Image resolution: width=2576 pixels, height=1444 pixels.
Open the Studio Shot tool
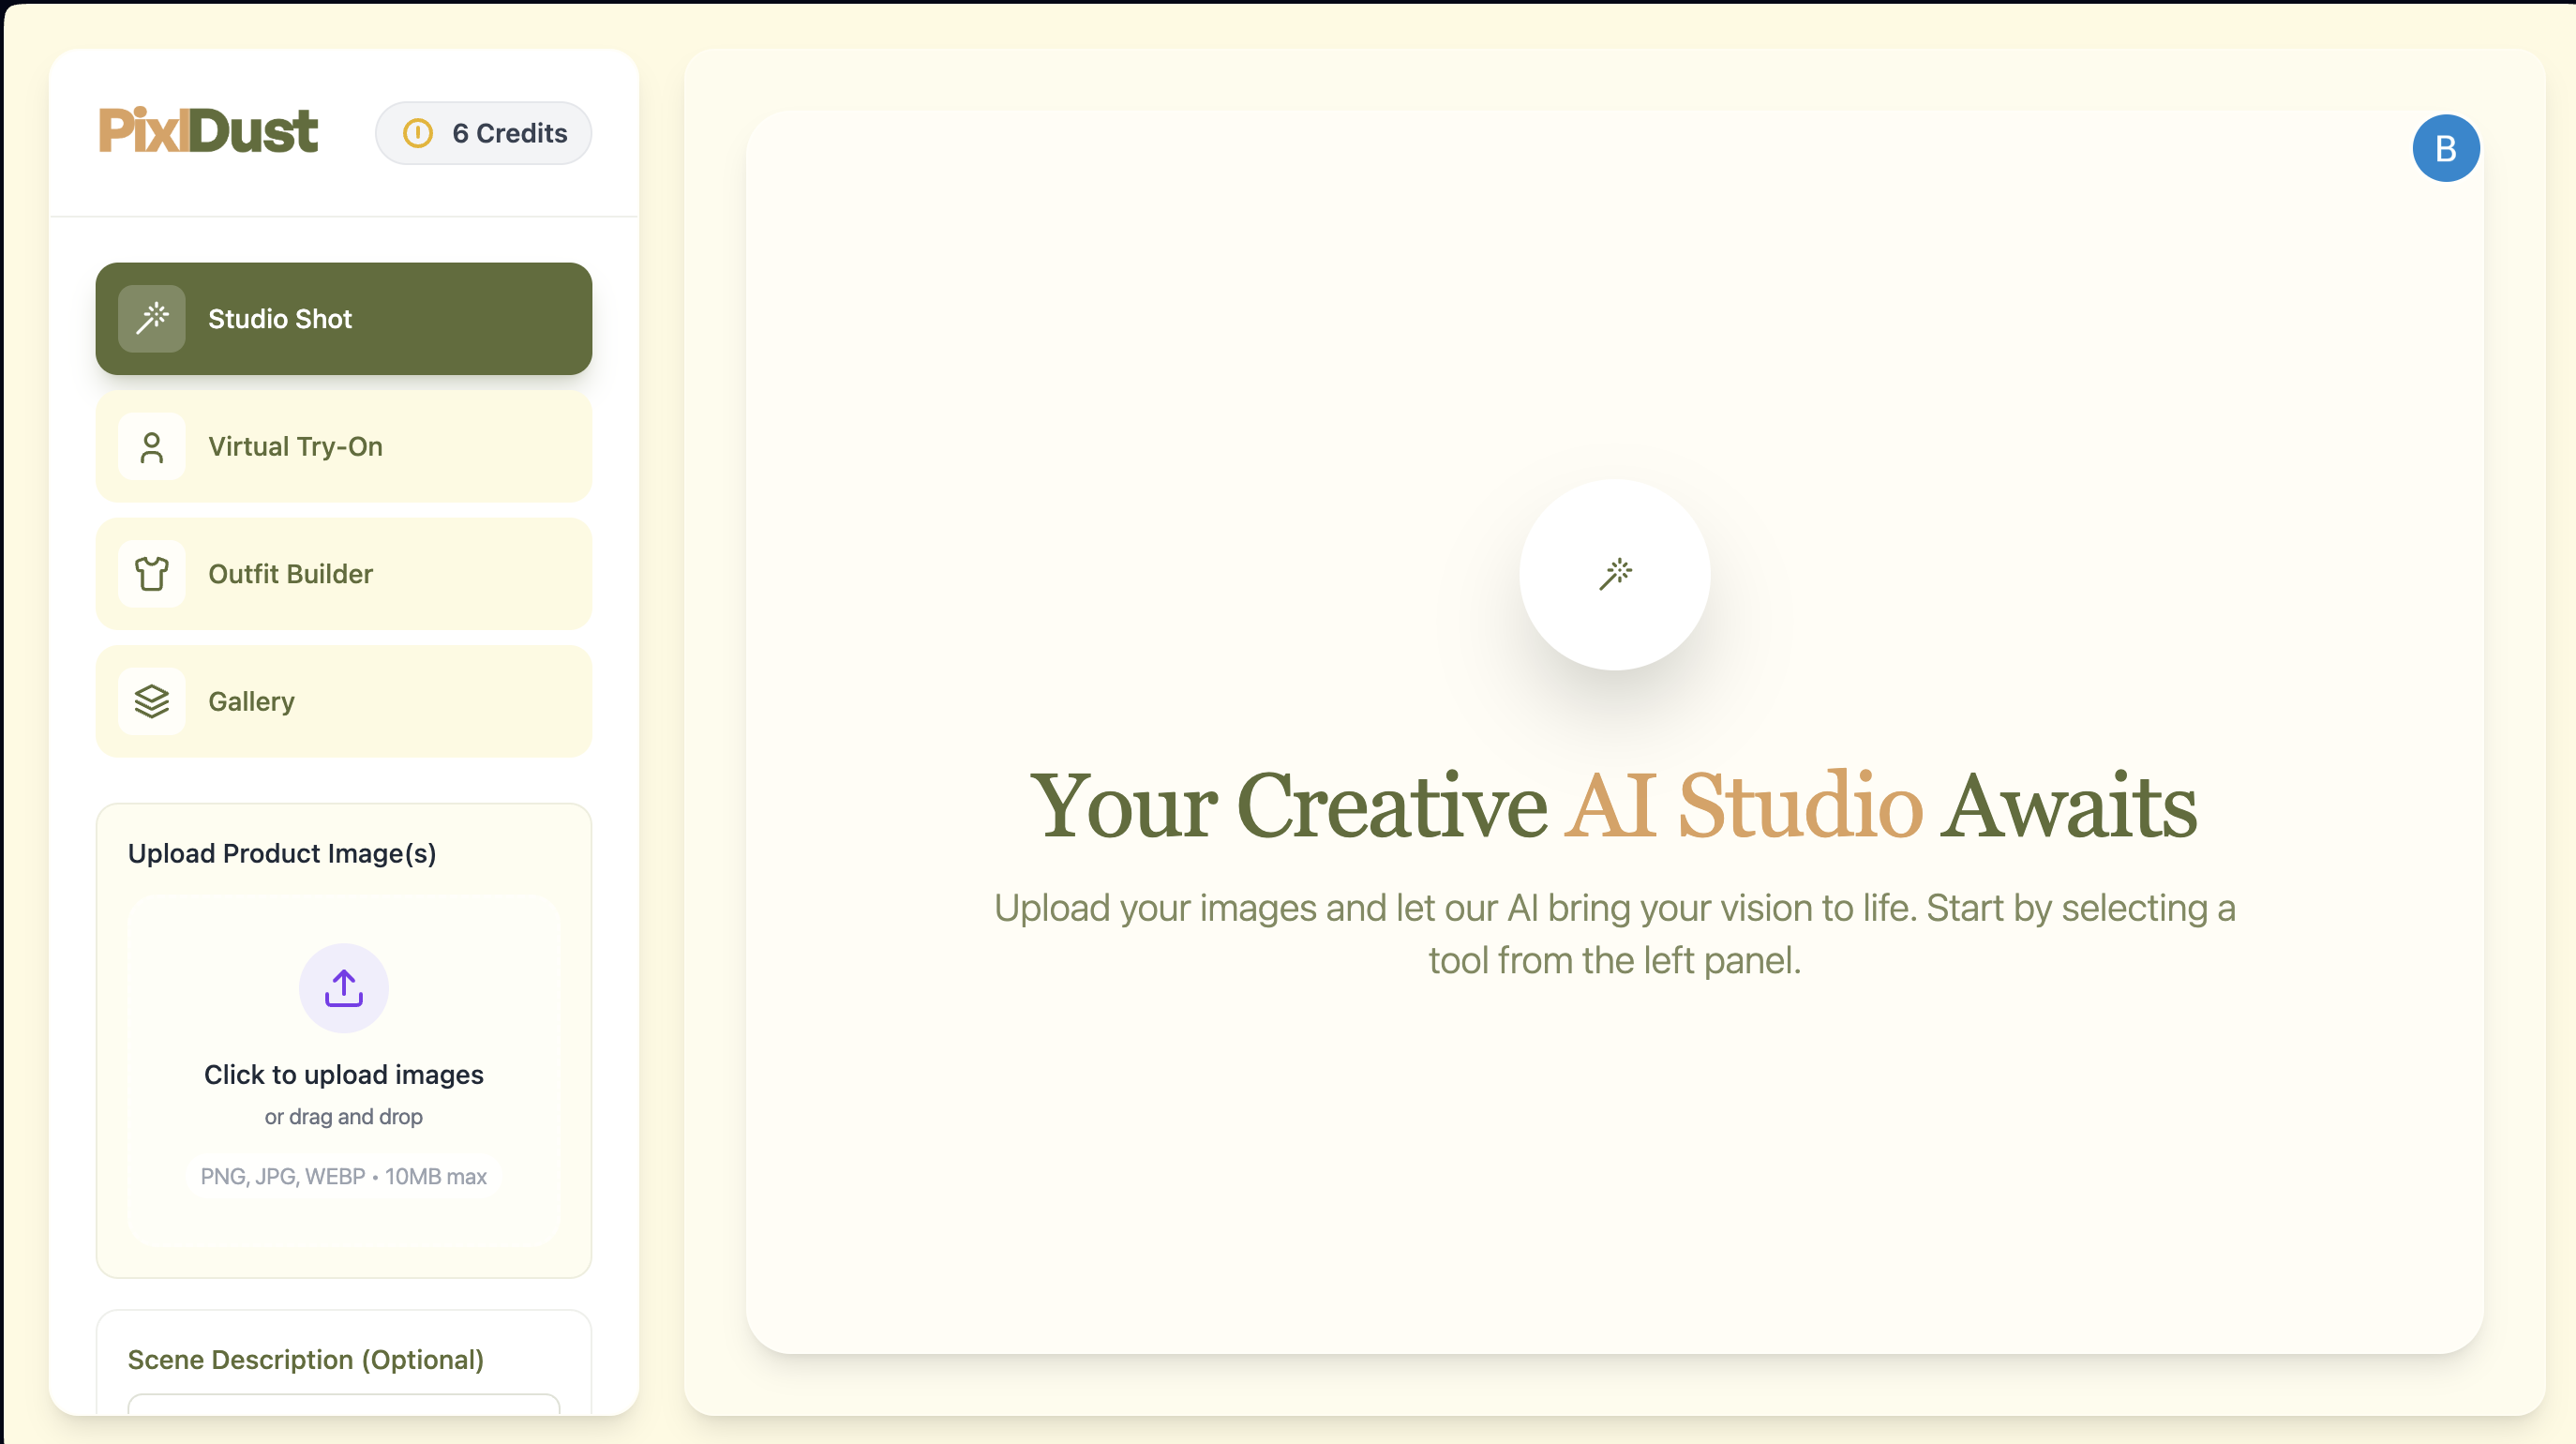point(343,318)
